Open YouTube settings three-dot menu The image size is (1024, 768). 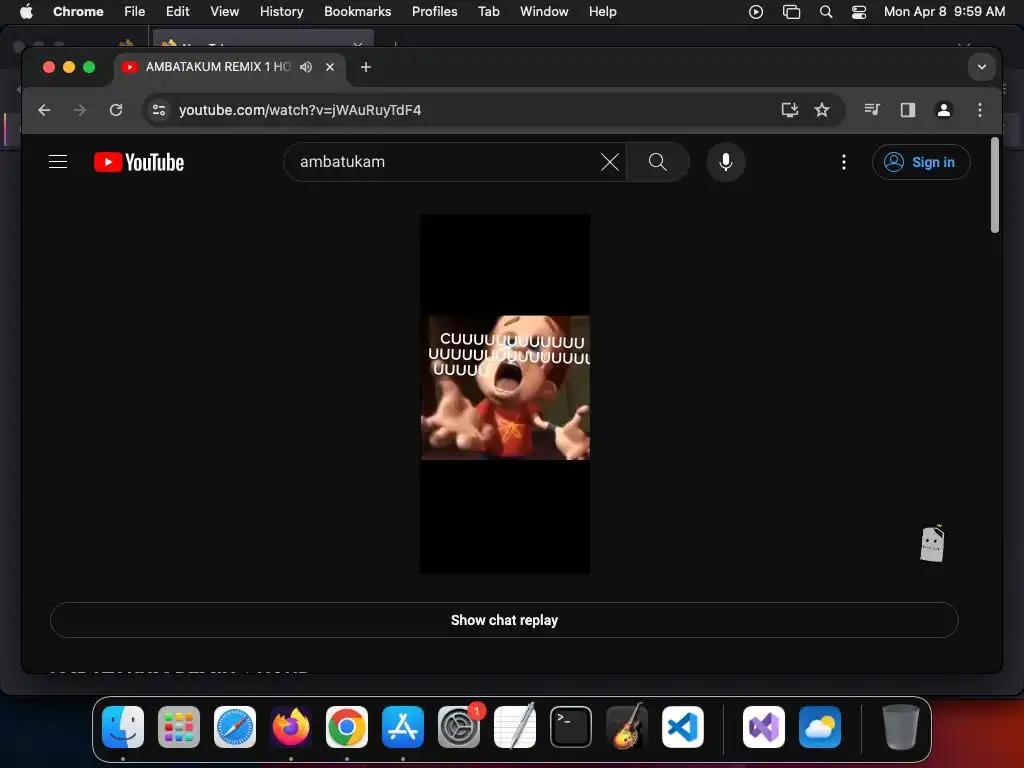coord(844,162)
